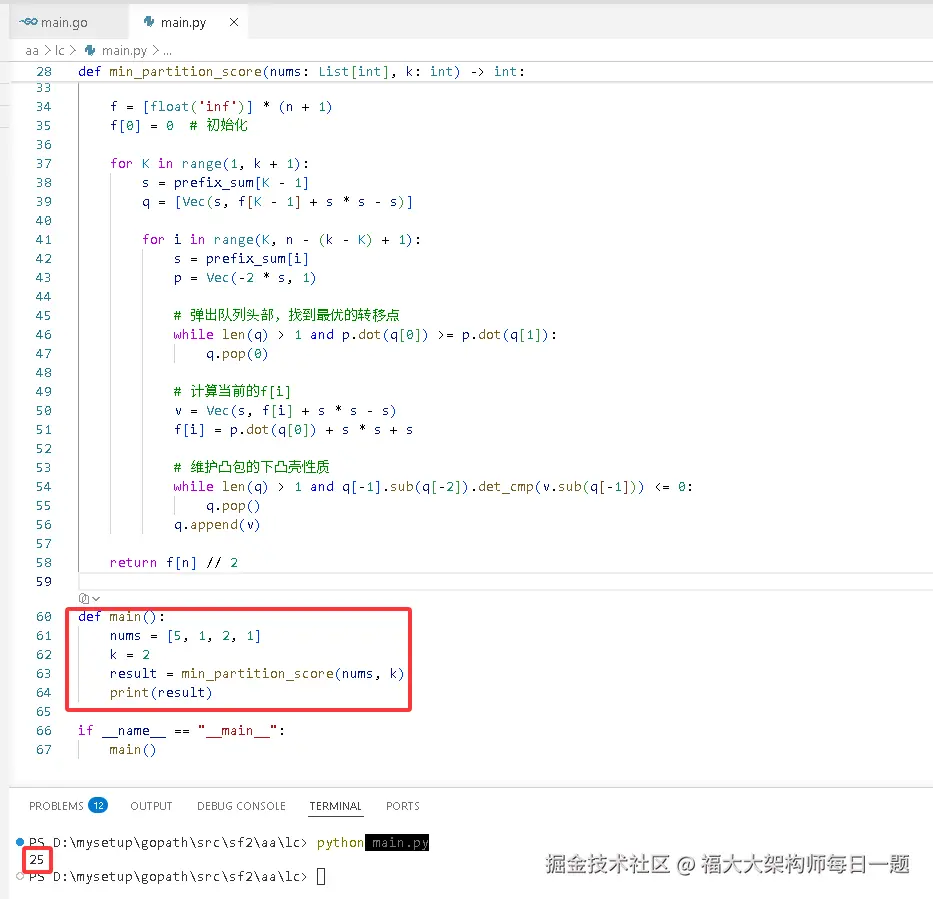Click the code "def main():"
933x899 pixels.
tap(121, 616)
